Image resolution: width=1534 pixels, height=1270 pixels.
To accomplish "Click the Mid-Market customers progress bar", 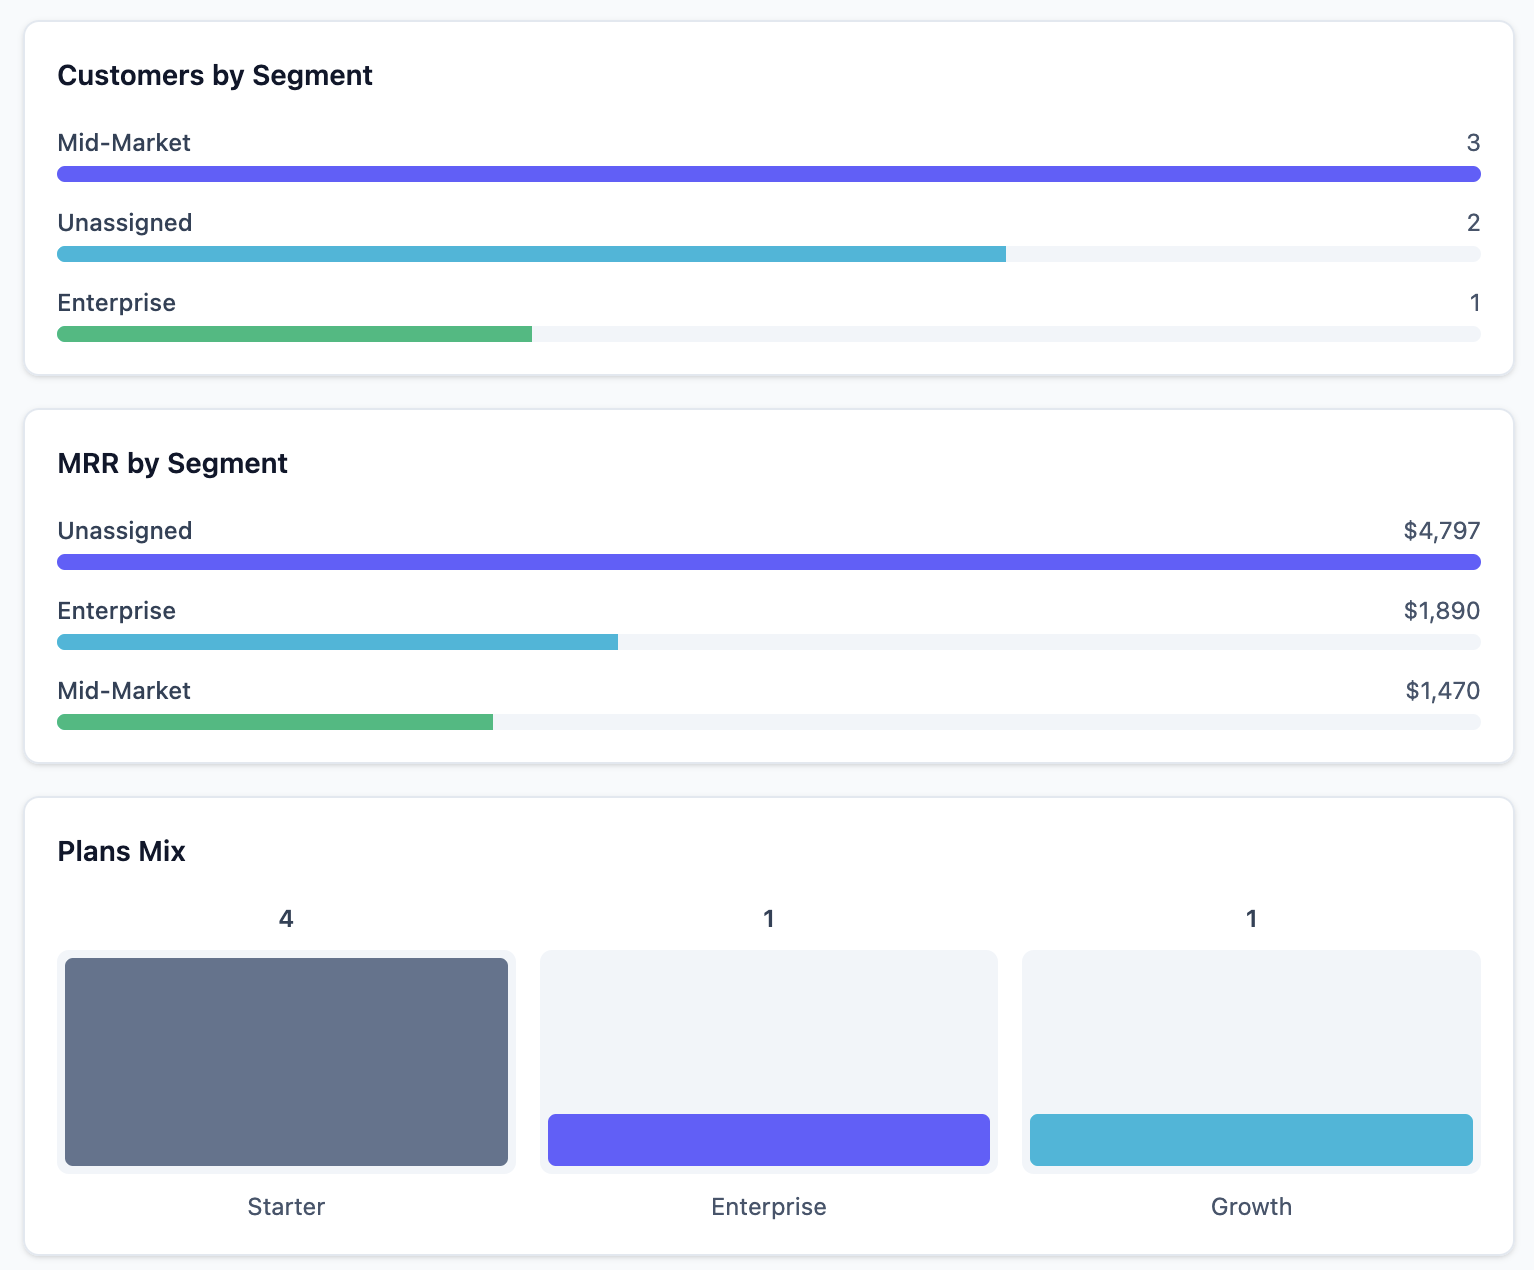I will pyautogui.click(x=768, y=174).
